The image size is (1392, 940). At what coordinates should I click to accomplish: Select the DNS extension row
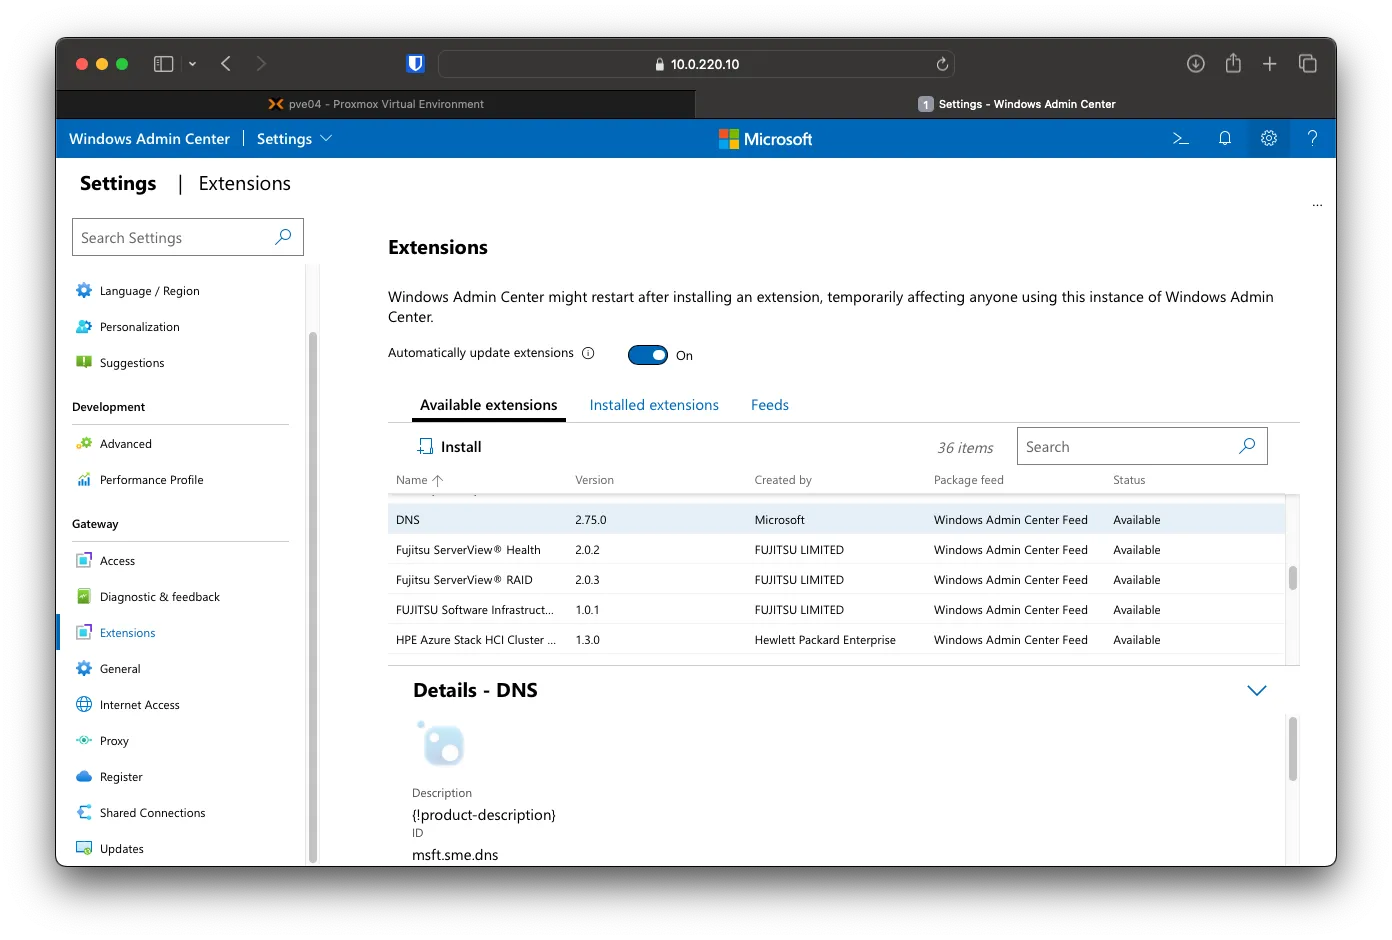click(836, 520)
